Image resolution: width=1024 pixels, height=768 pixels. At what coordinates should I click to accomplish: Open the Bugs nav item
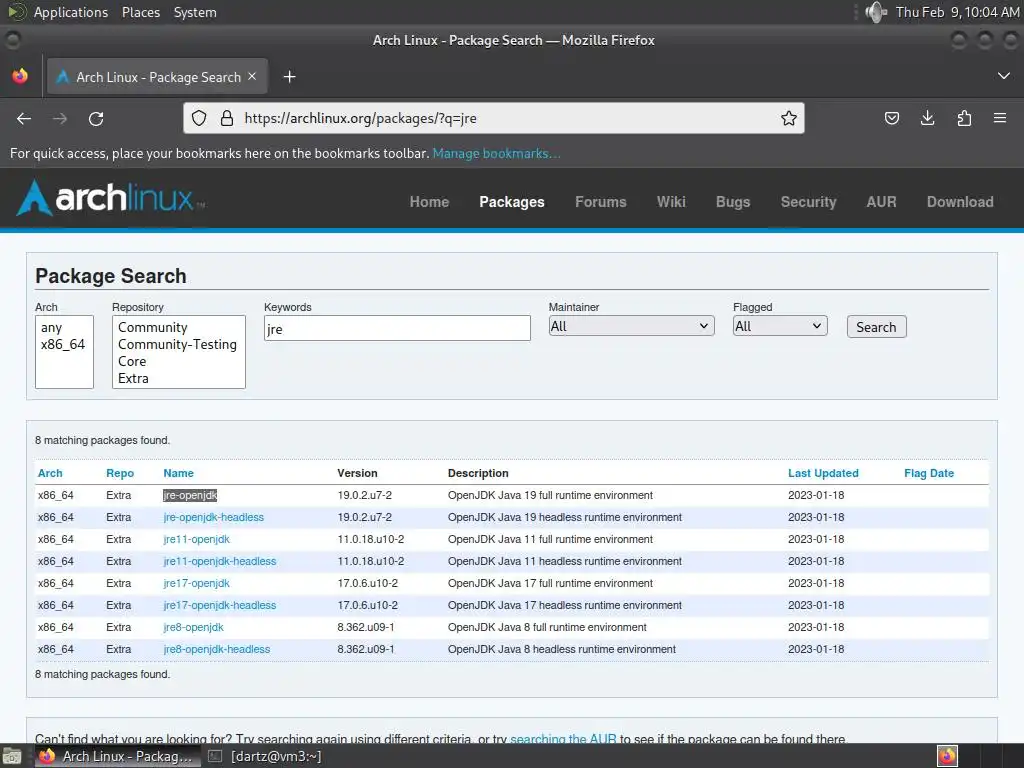(x=733, y=202)
